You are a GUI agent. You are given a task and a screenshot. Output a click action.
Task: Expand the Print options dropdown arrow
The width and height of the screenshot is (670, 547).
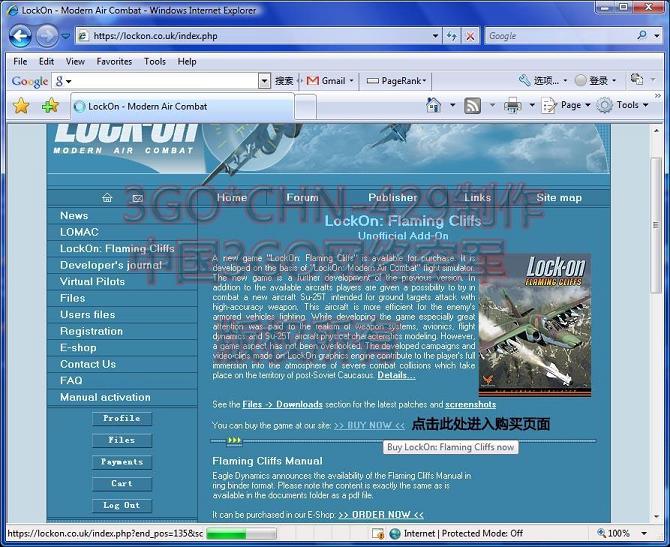click(x=532, y=105)
